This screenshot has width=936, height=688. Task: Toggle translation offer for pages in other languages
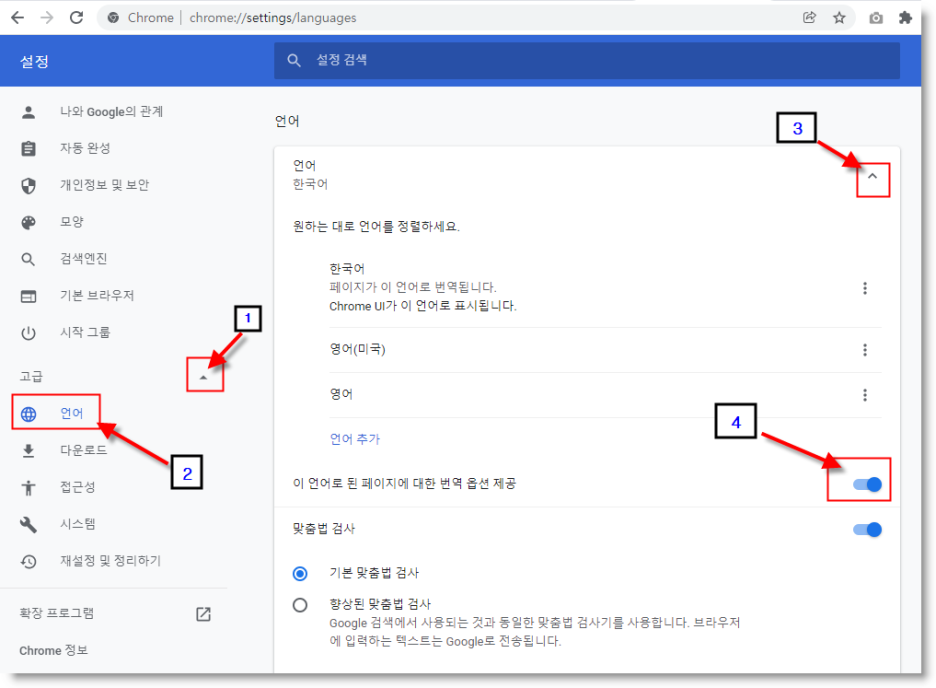(x=867, y=485)
